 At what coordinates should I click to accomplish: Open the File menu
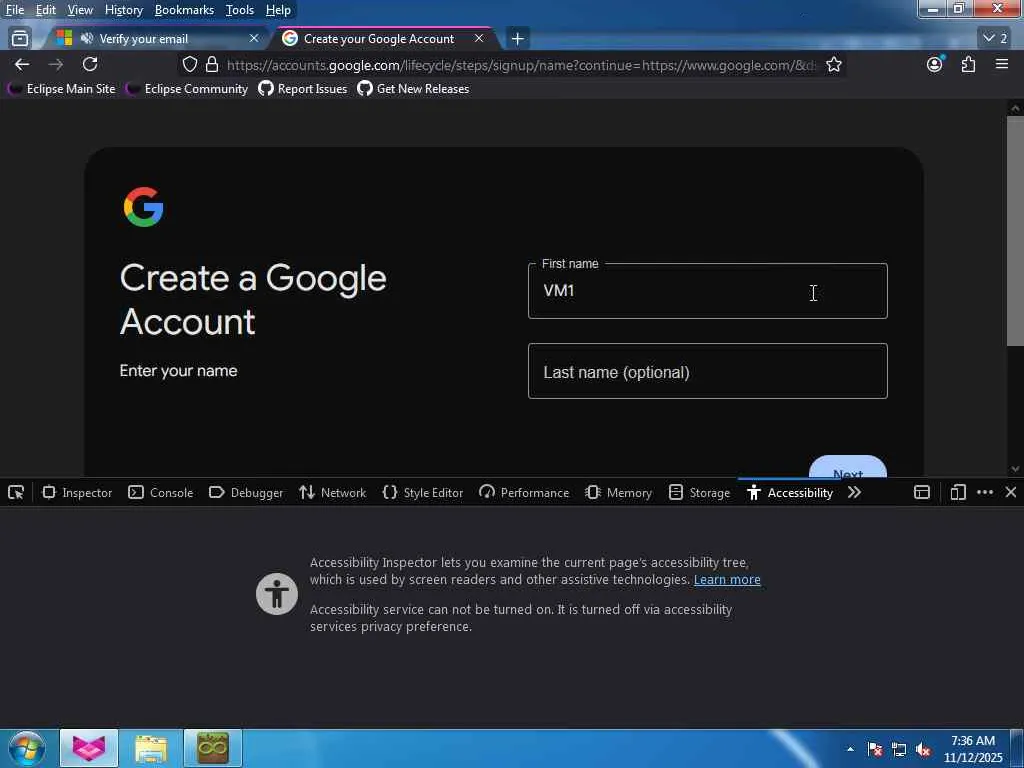click(14, 10)
